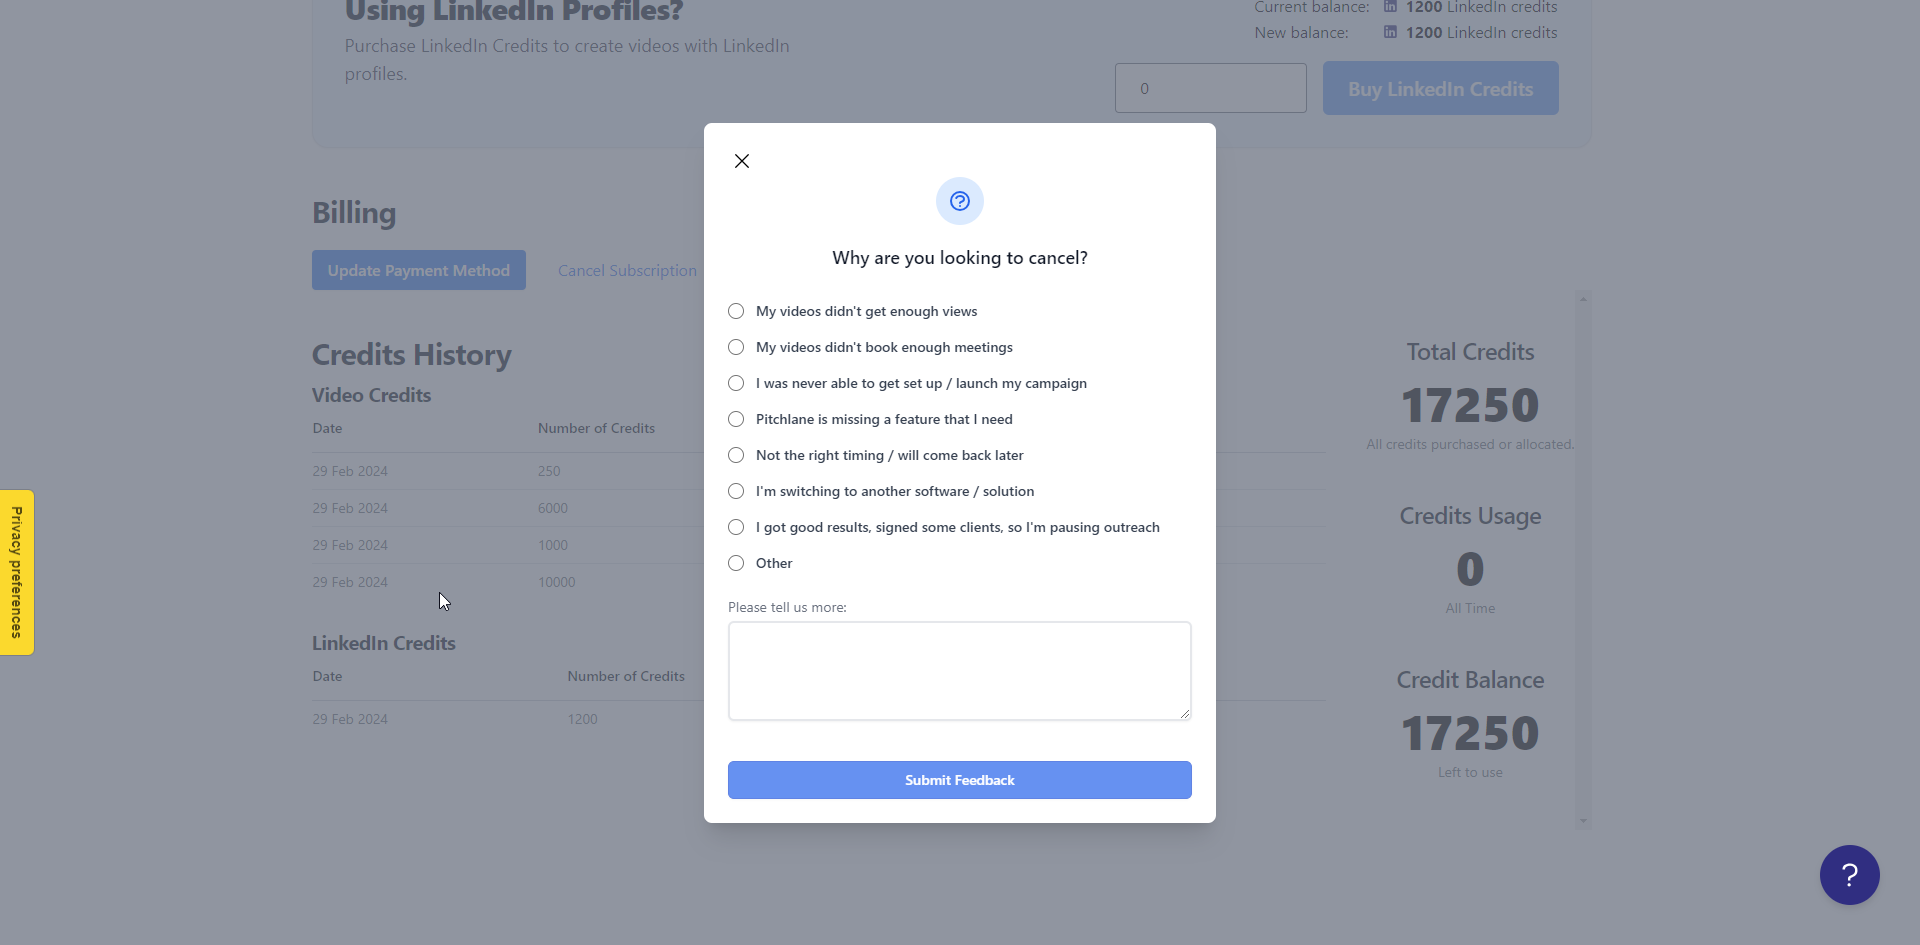Open the help chat bubble icon
Image resolution: width=1920 pixels, height=945 pixels.
(x=1850, y=875)
